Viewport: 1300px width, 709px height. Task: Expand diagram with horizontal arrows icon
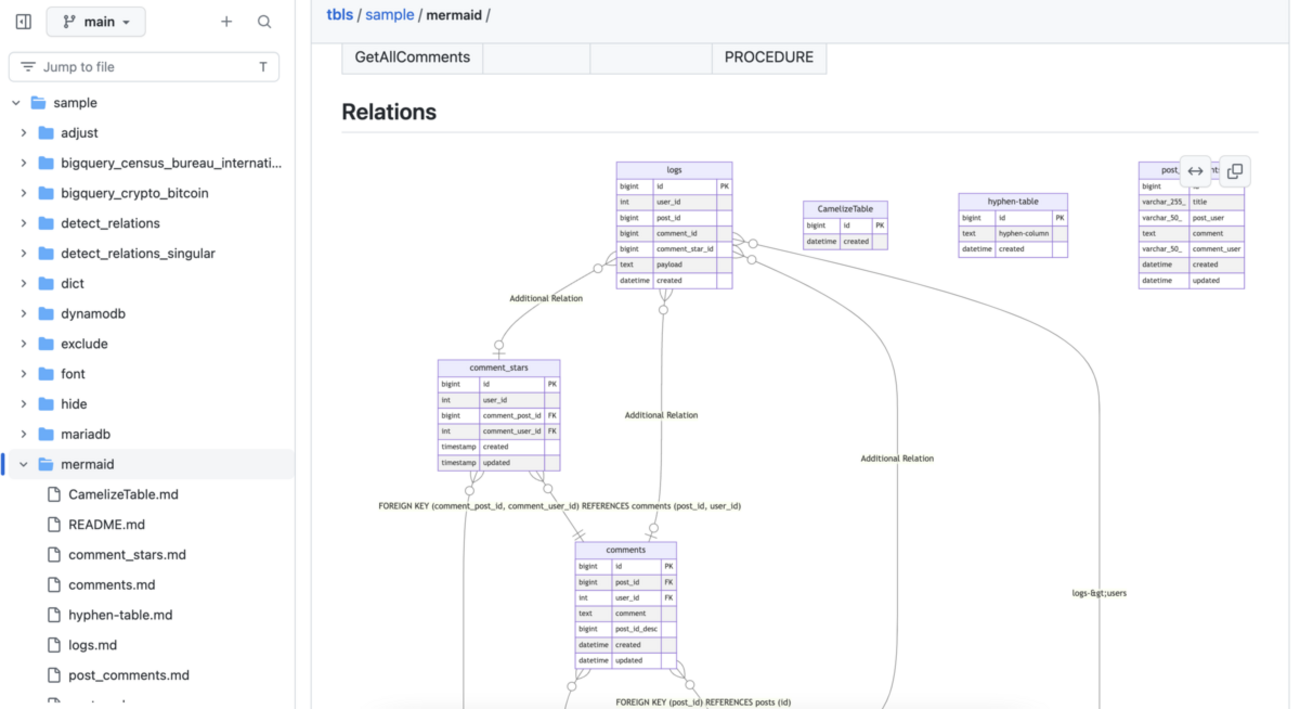1195,171
